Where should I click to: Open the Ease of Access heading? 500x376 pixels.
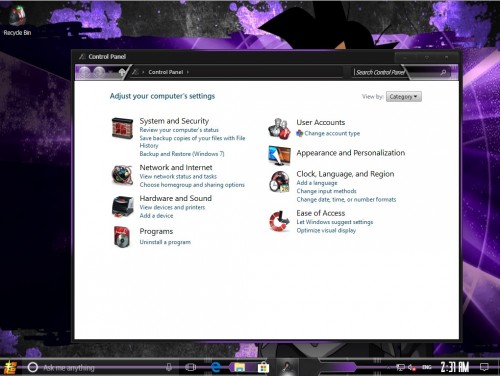point(321,213)
